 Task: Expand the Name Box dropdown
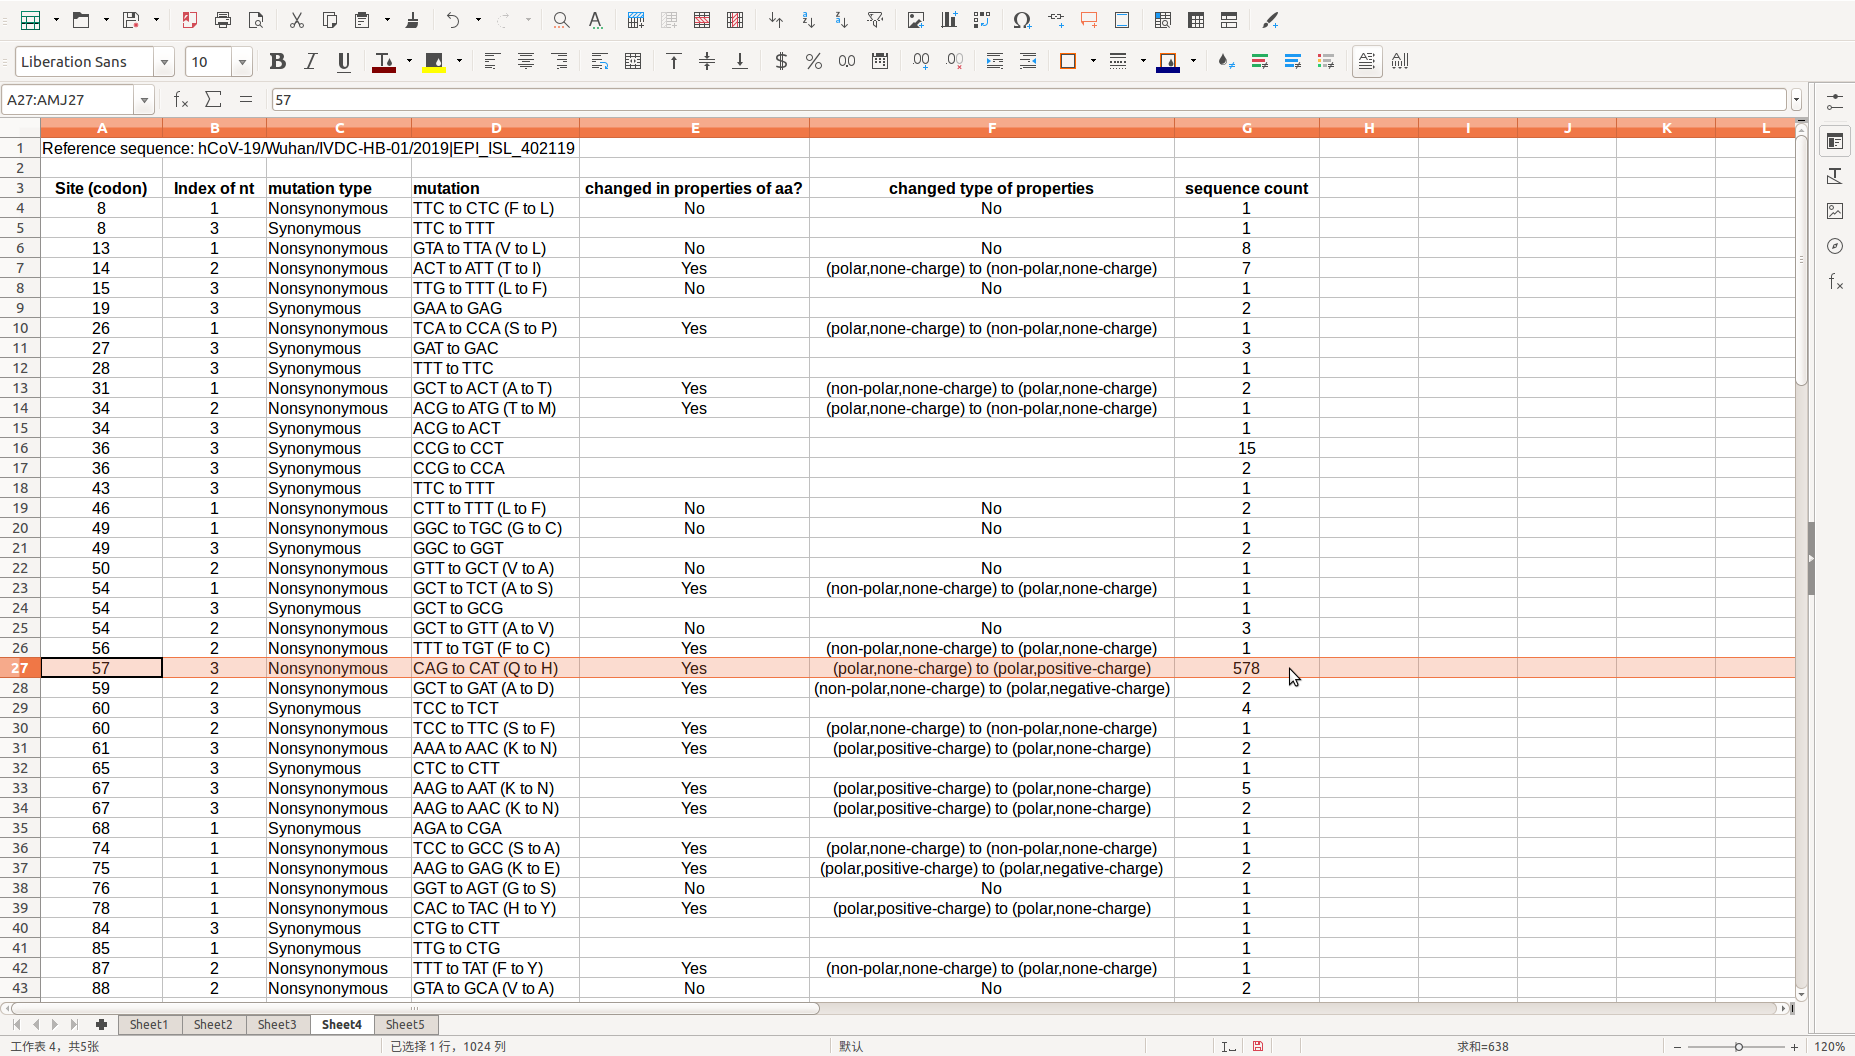pos(145,100)
